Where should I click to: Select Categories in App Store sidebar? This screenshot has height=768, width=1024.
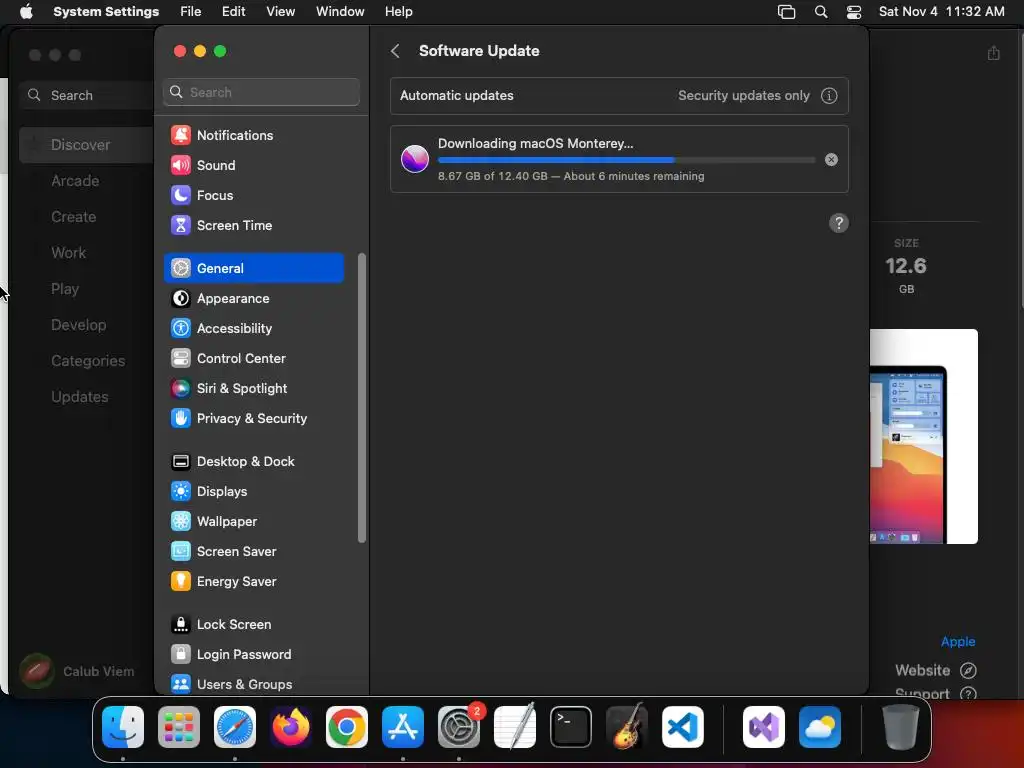point(87,360)
